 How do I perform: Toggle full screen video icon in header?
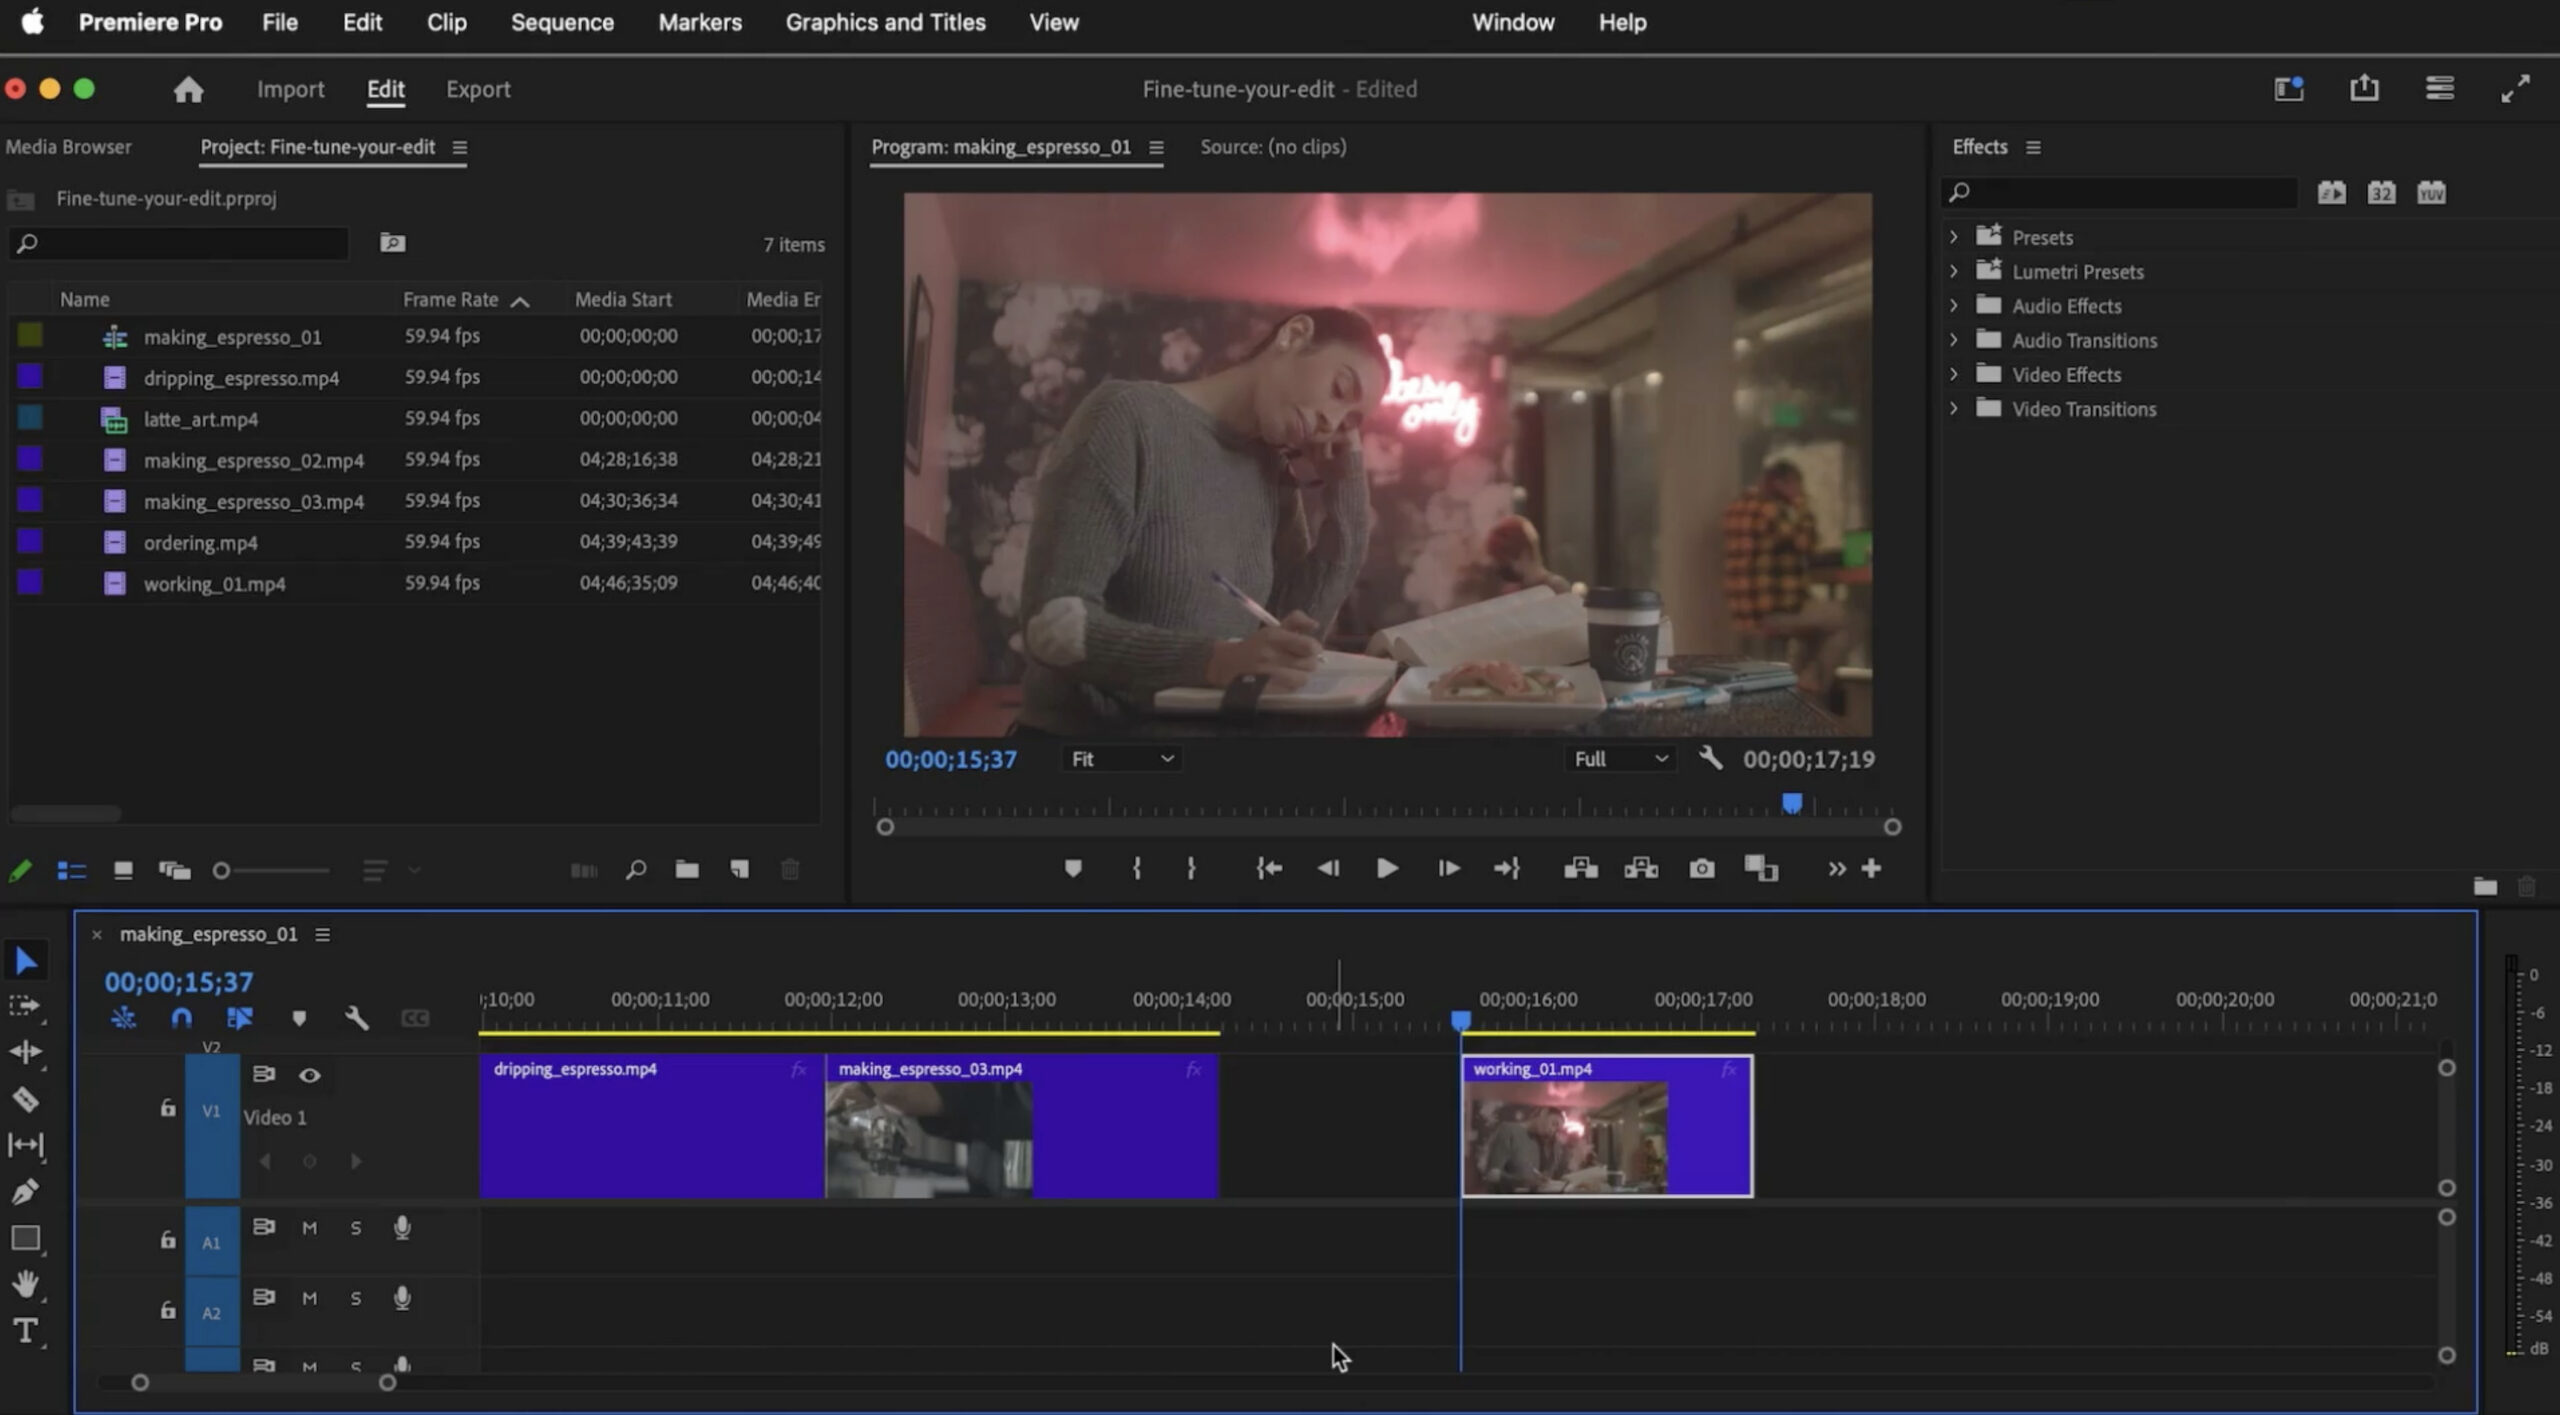(2516, 88)
